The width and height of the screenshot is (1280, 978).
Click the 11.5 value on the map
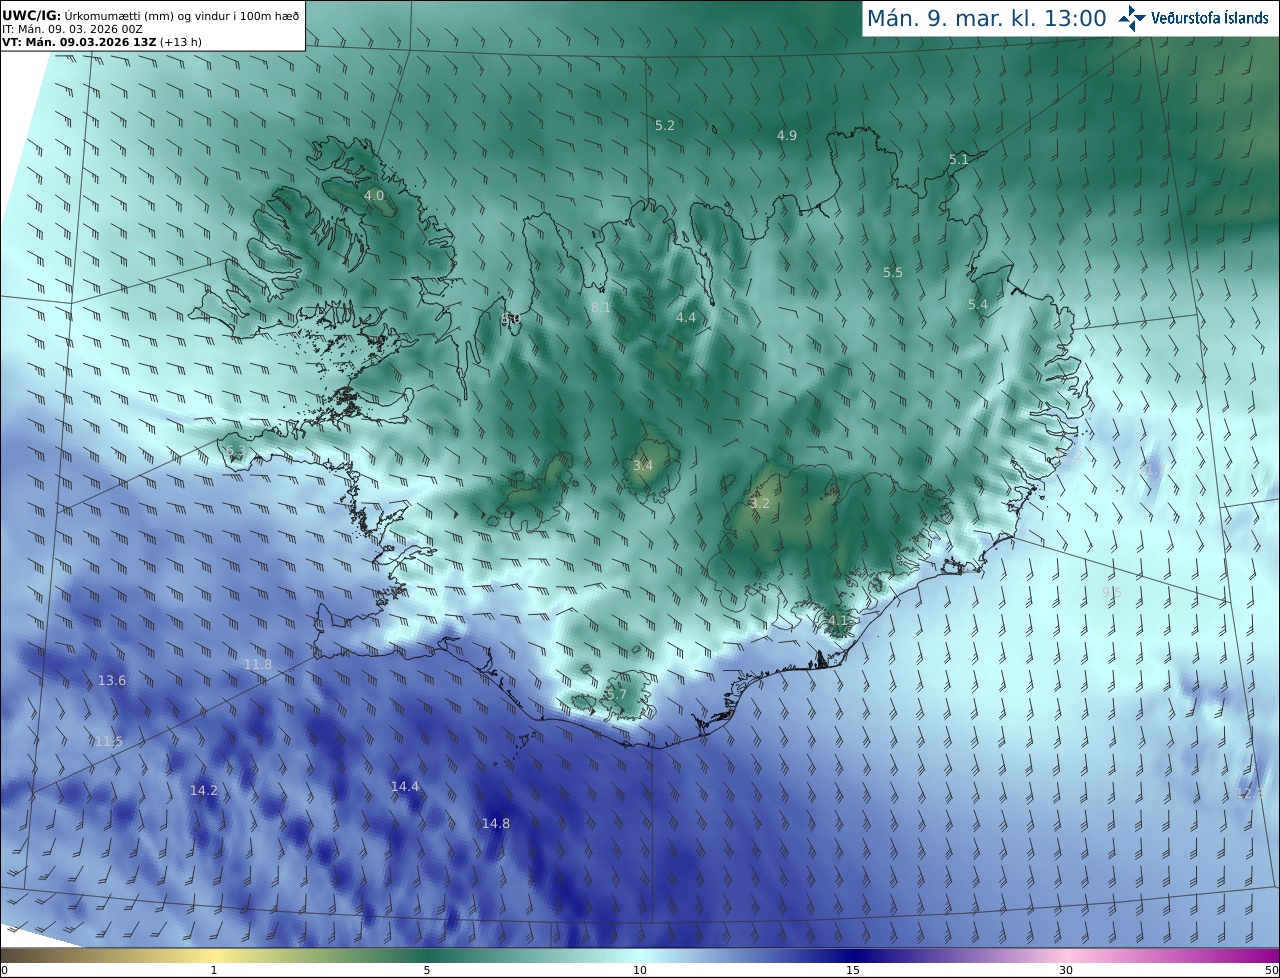click(x=108, y=742)
